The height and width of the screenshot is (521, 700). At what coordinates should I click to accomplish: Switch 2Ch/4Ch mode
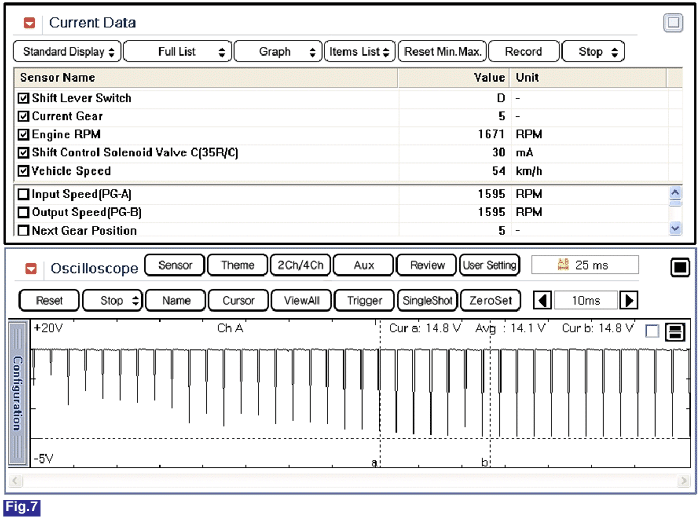tap(300, 265)
